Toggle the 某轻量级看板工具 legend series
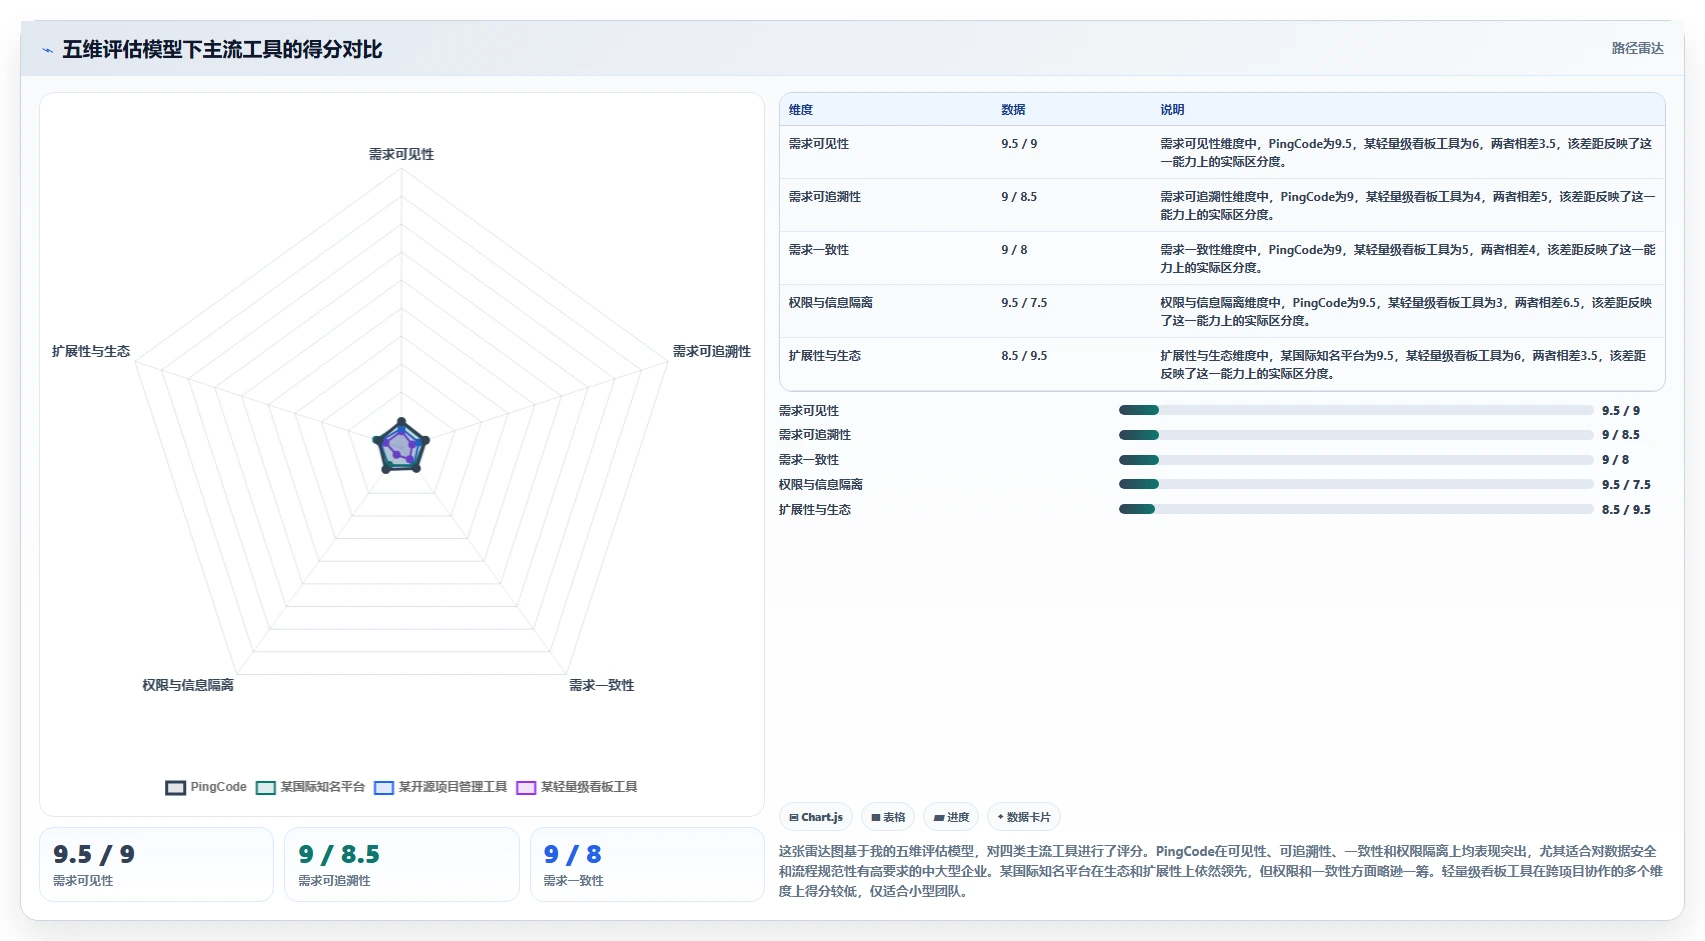 coord(577,787)
